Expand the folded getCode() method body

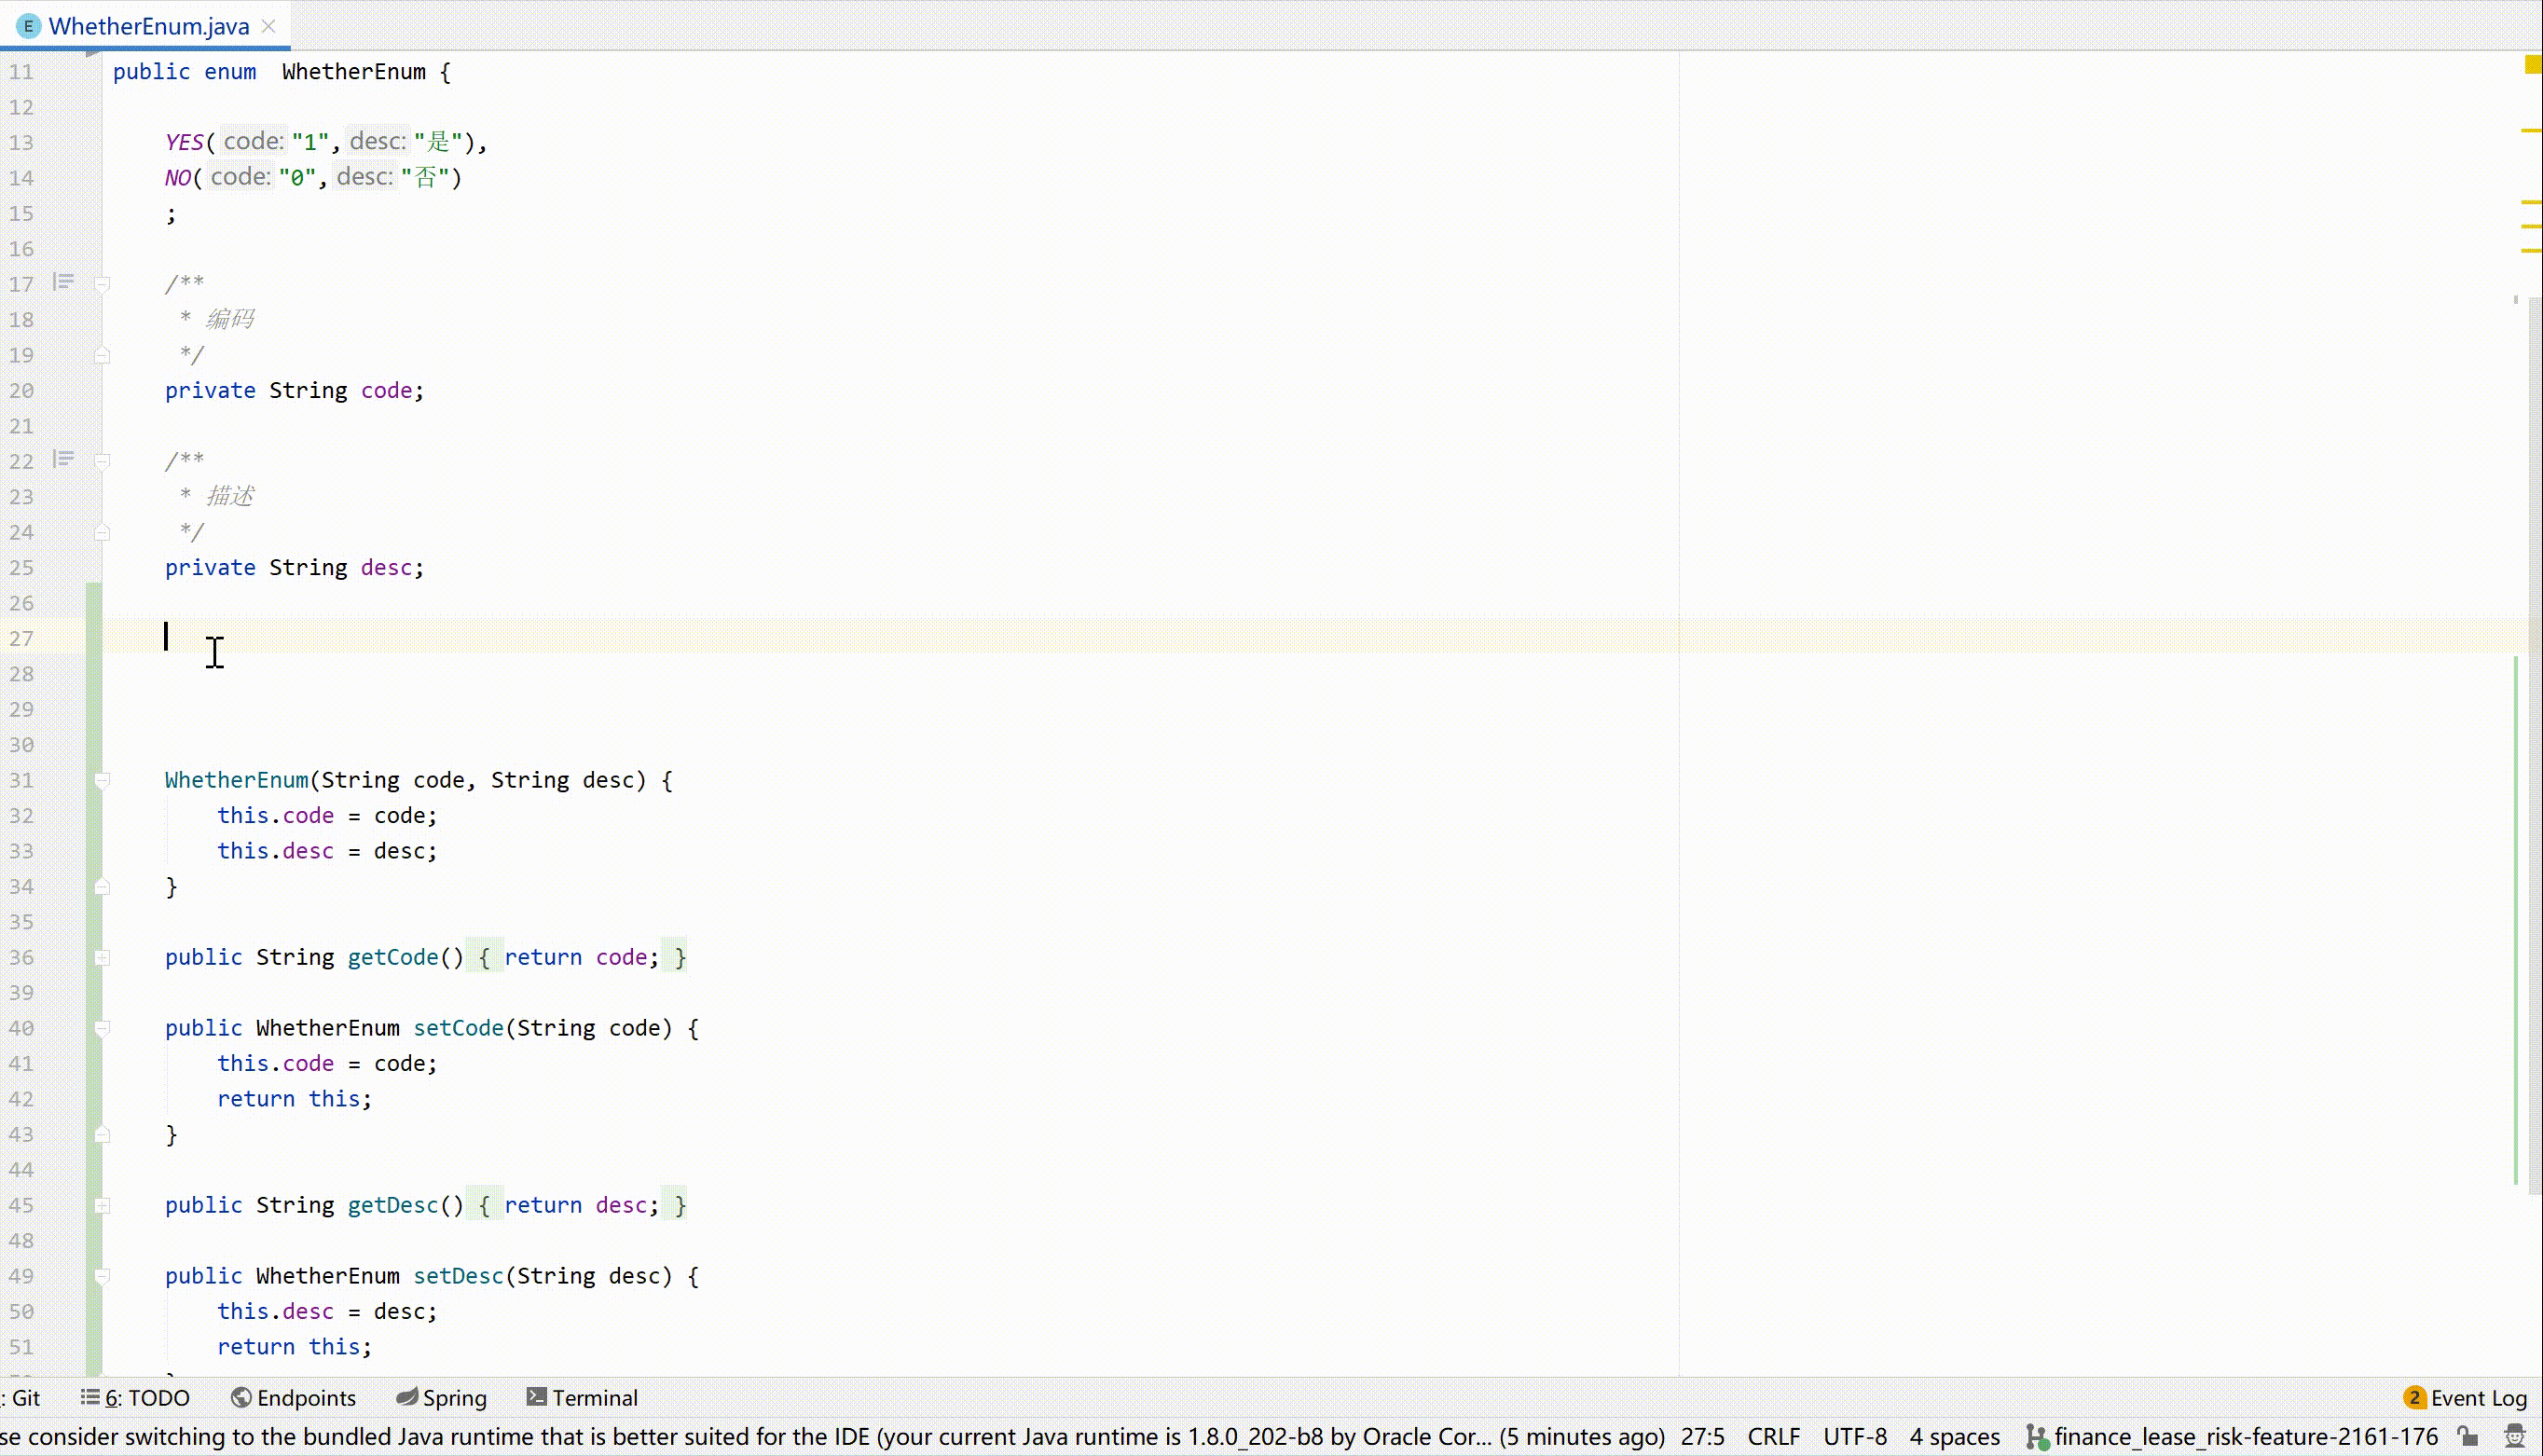coord(102,957)
